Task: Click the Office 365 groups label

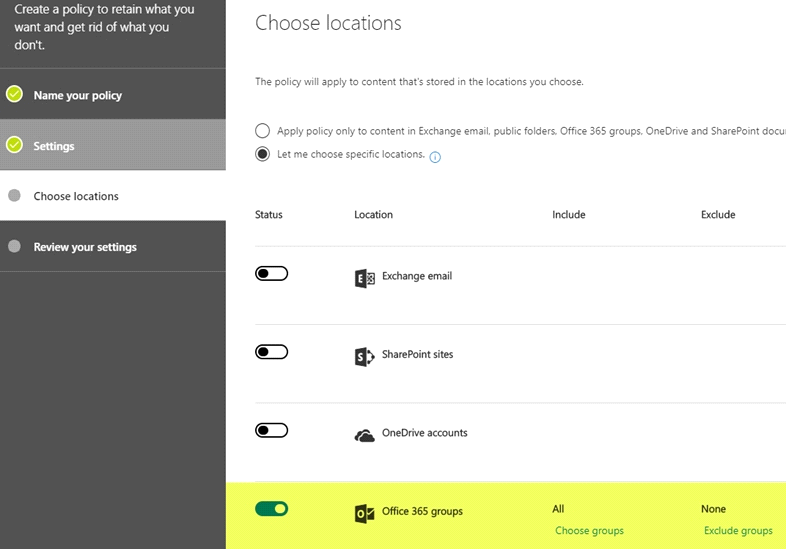Action: [422, 511]
